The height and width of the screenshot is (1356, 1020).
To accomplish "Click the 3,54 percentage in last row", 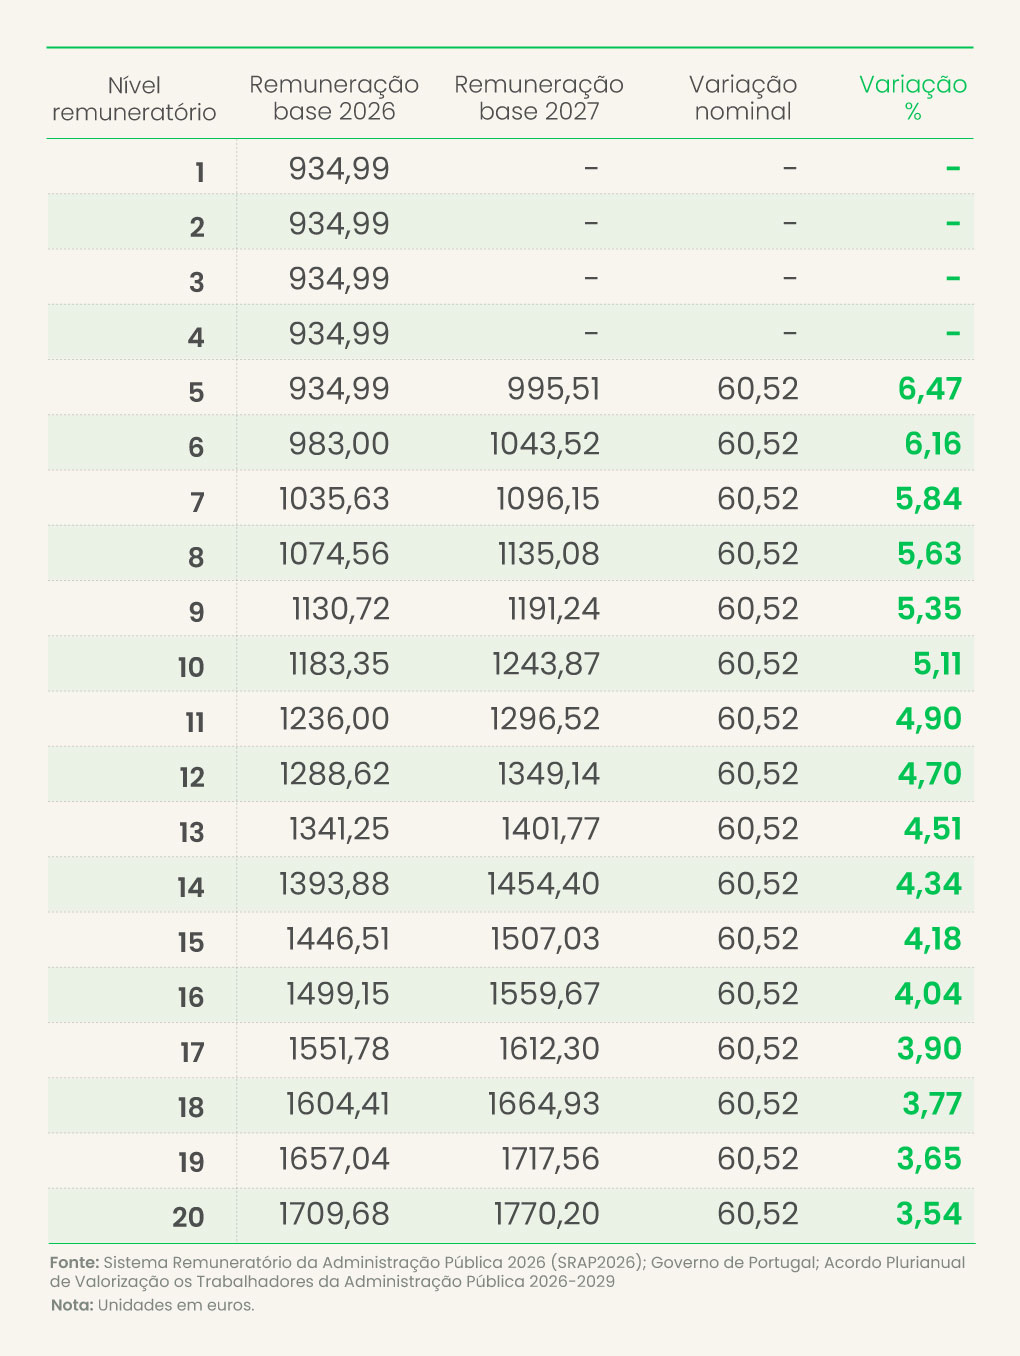I will point(929,1214).
